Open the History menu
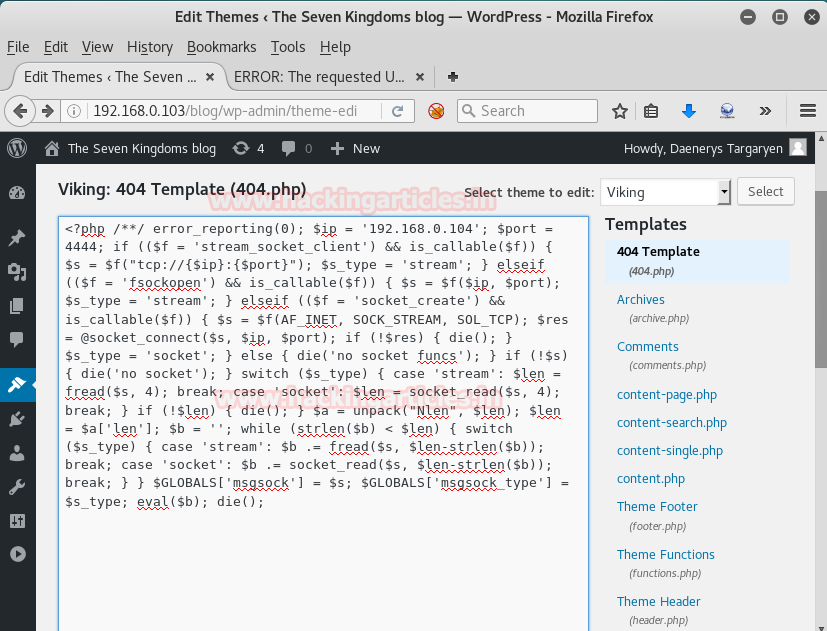827x631 pixels. (x=150, y=47)
